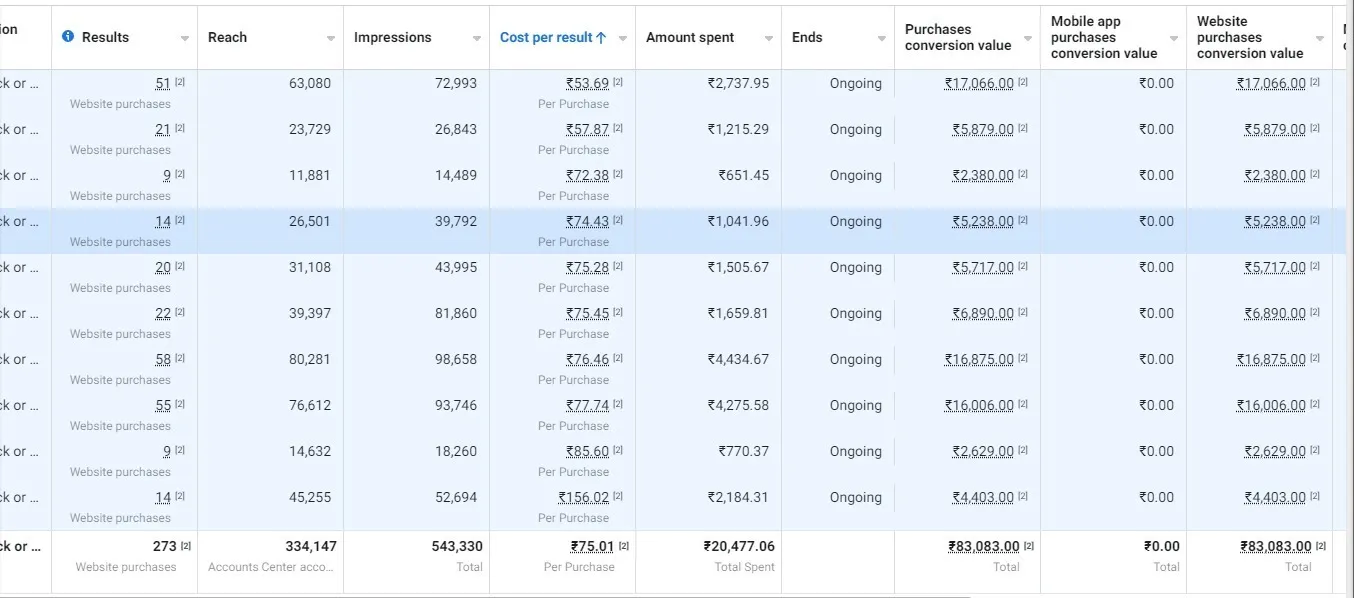1354x598 pixels.
Task: Open the Amount spent column dropdown
Action: click(x=769, y=39)
